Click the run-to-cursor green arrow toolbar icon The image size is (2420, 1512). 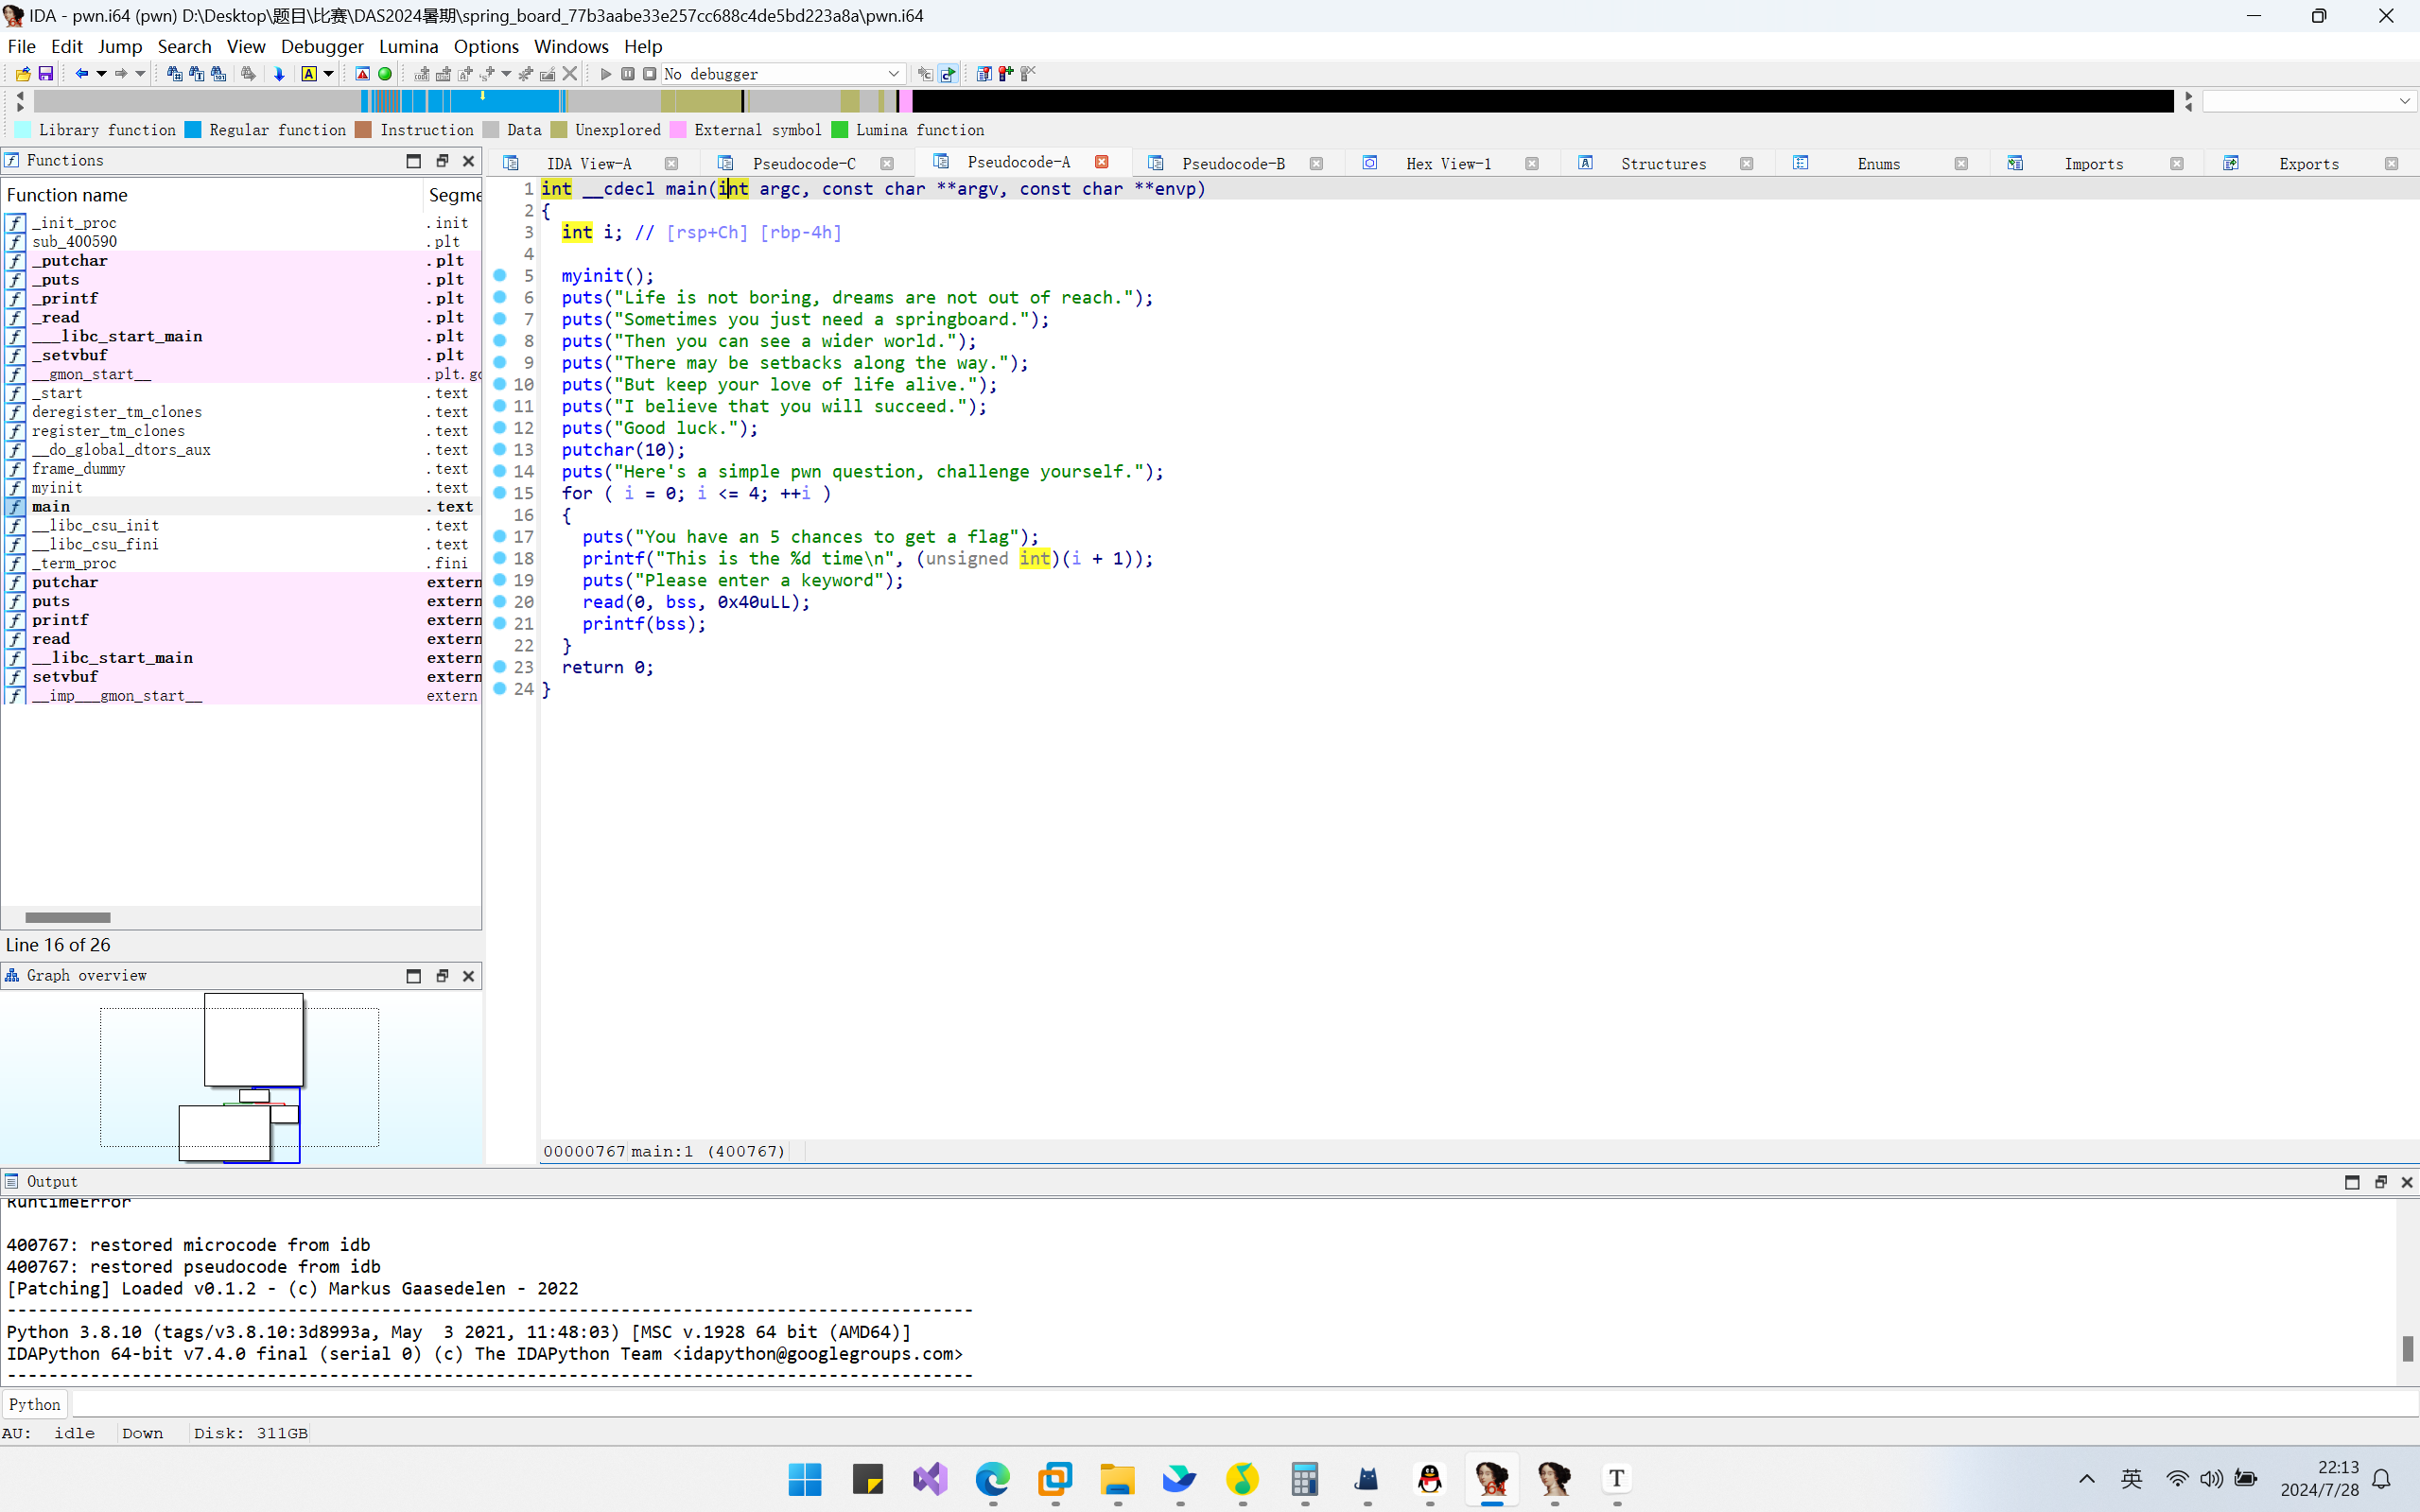pos(948,74)
